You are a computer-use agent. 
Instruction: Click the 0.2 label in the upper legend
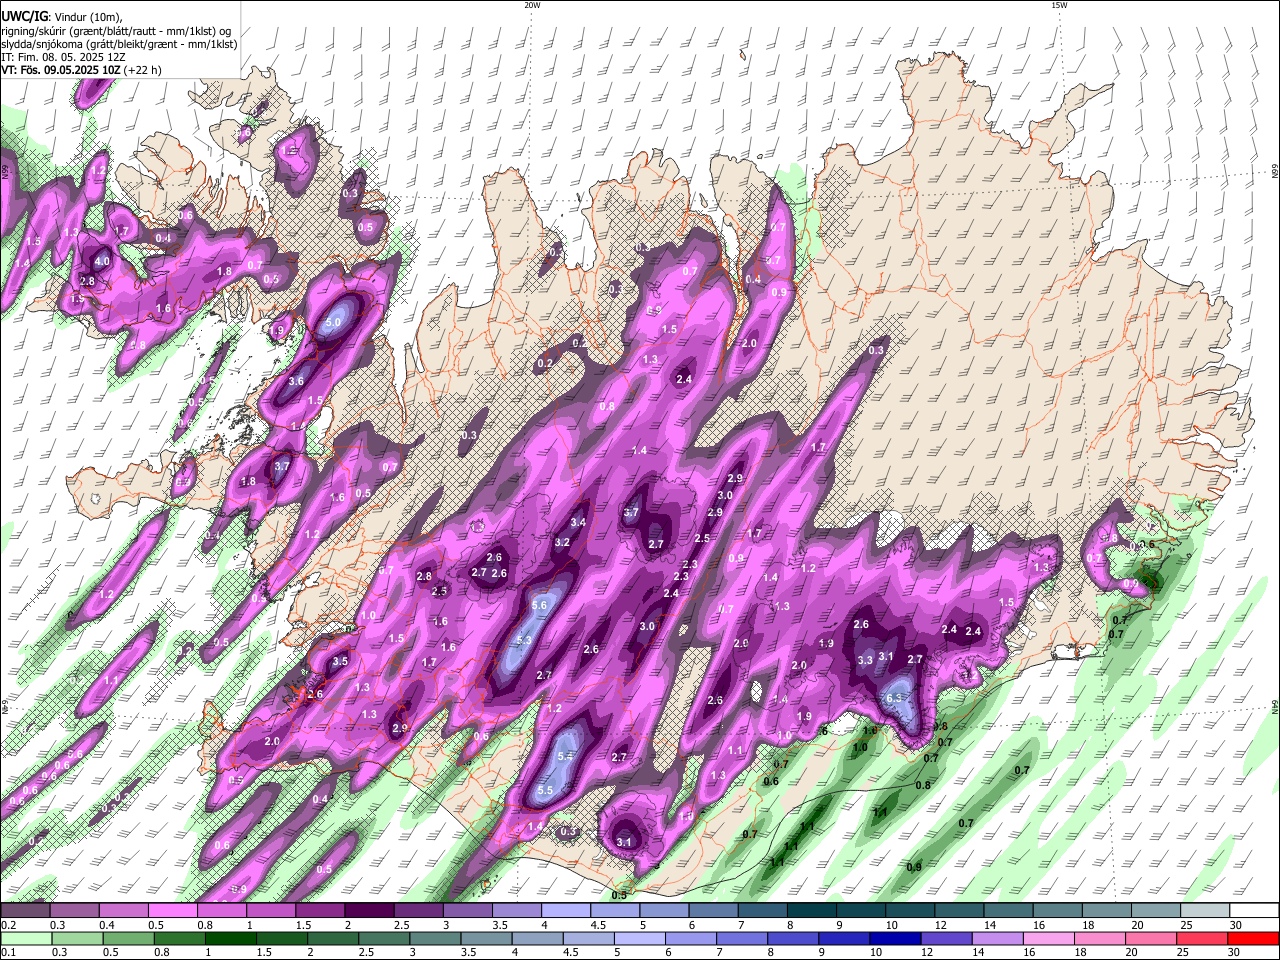click(7, 925)
